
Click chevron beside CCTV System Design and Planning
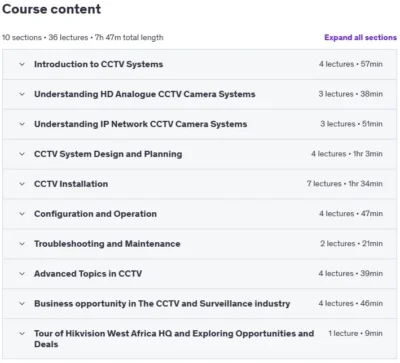pos(22,154)
